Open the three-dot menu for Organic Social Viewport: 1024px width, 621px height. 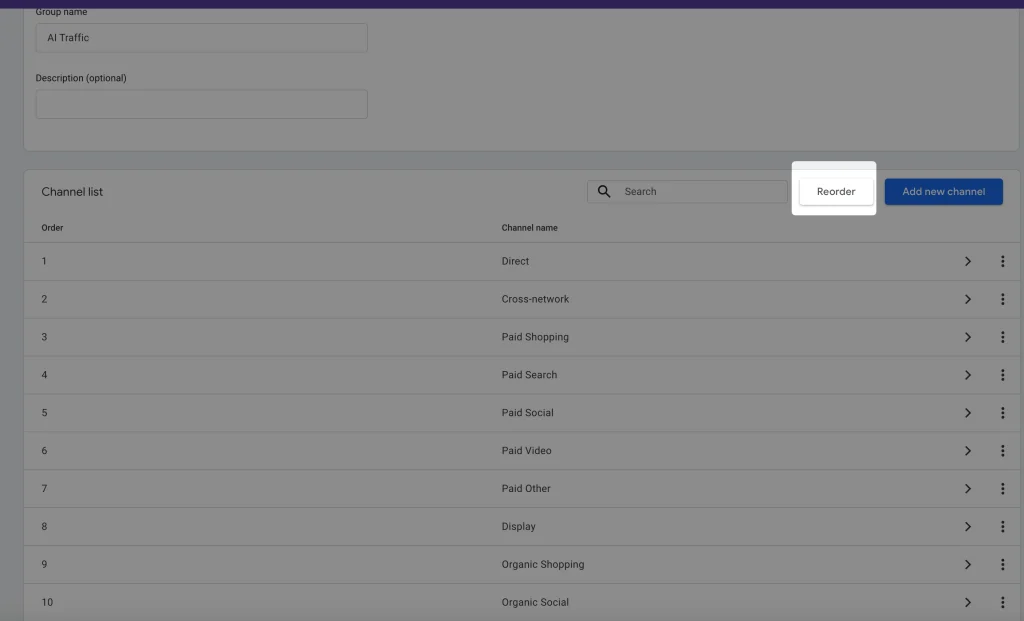point(1003,602)
